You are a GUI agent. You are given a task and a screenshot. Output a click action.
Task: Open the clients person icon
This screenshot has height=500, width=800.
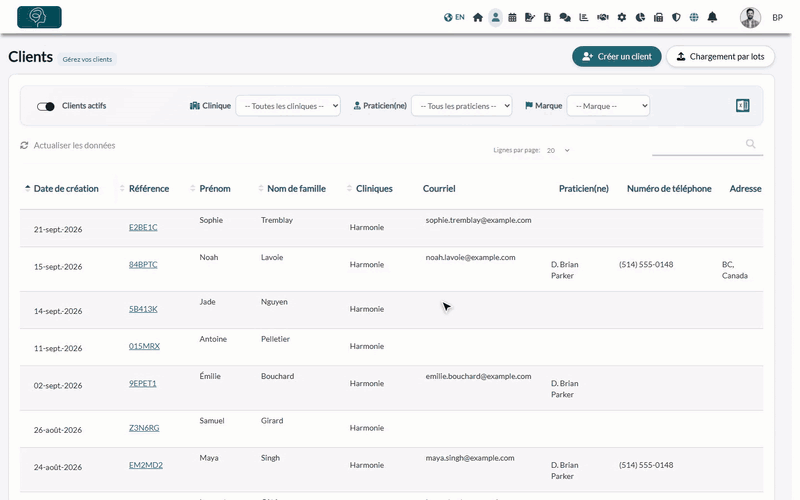click(x=495, y=17)
